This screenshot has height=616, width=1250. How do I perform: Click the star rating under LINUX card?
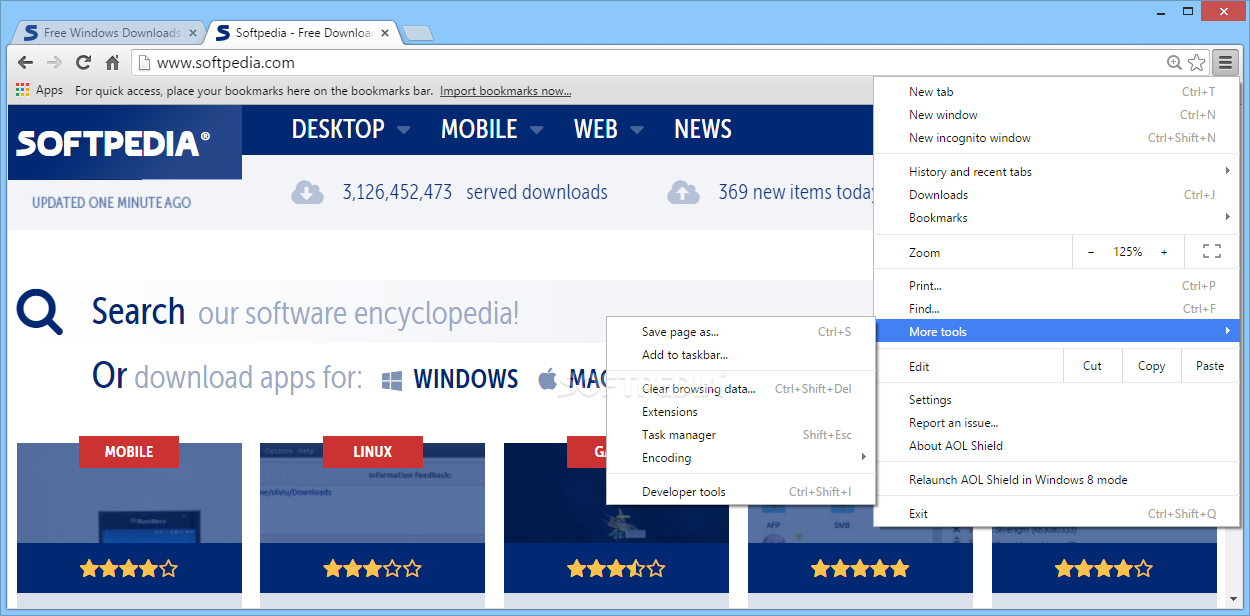coord(372,569)
